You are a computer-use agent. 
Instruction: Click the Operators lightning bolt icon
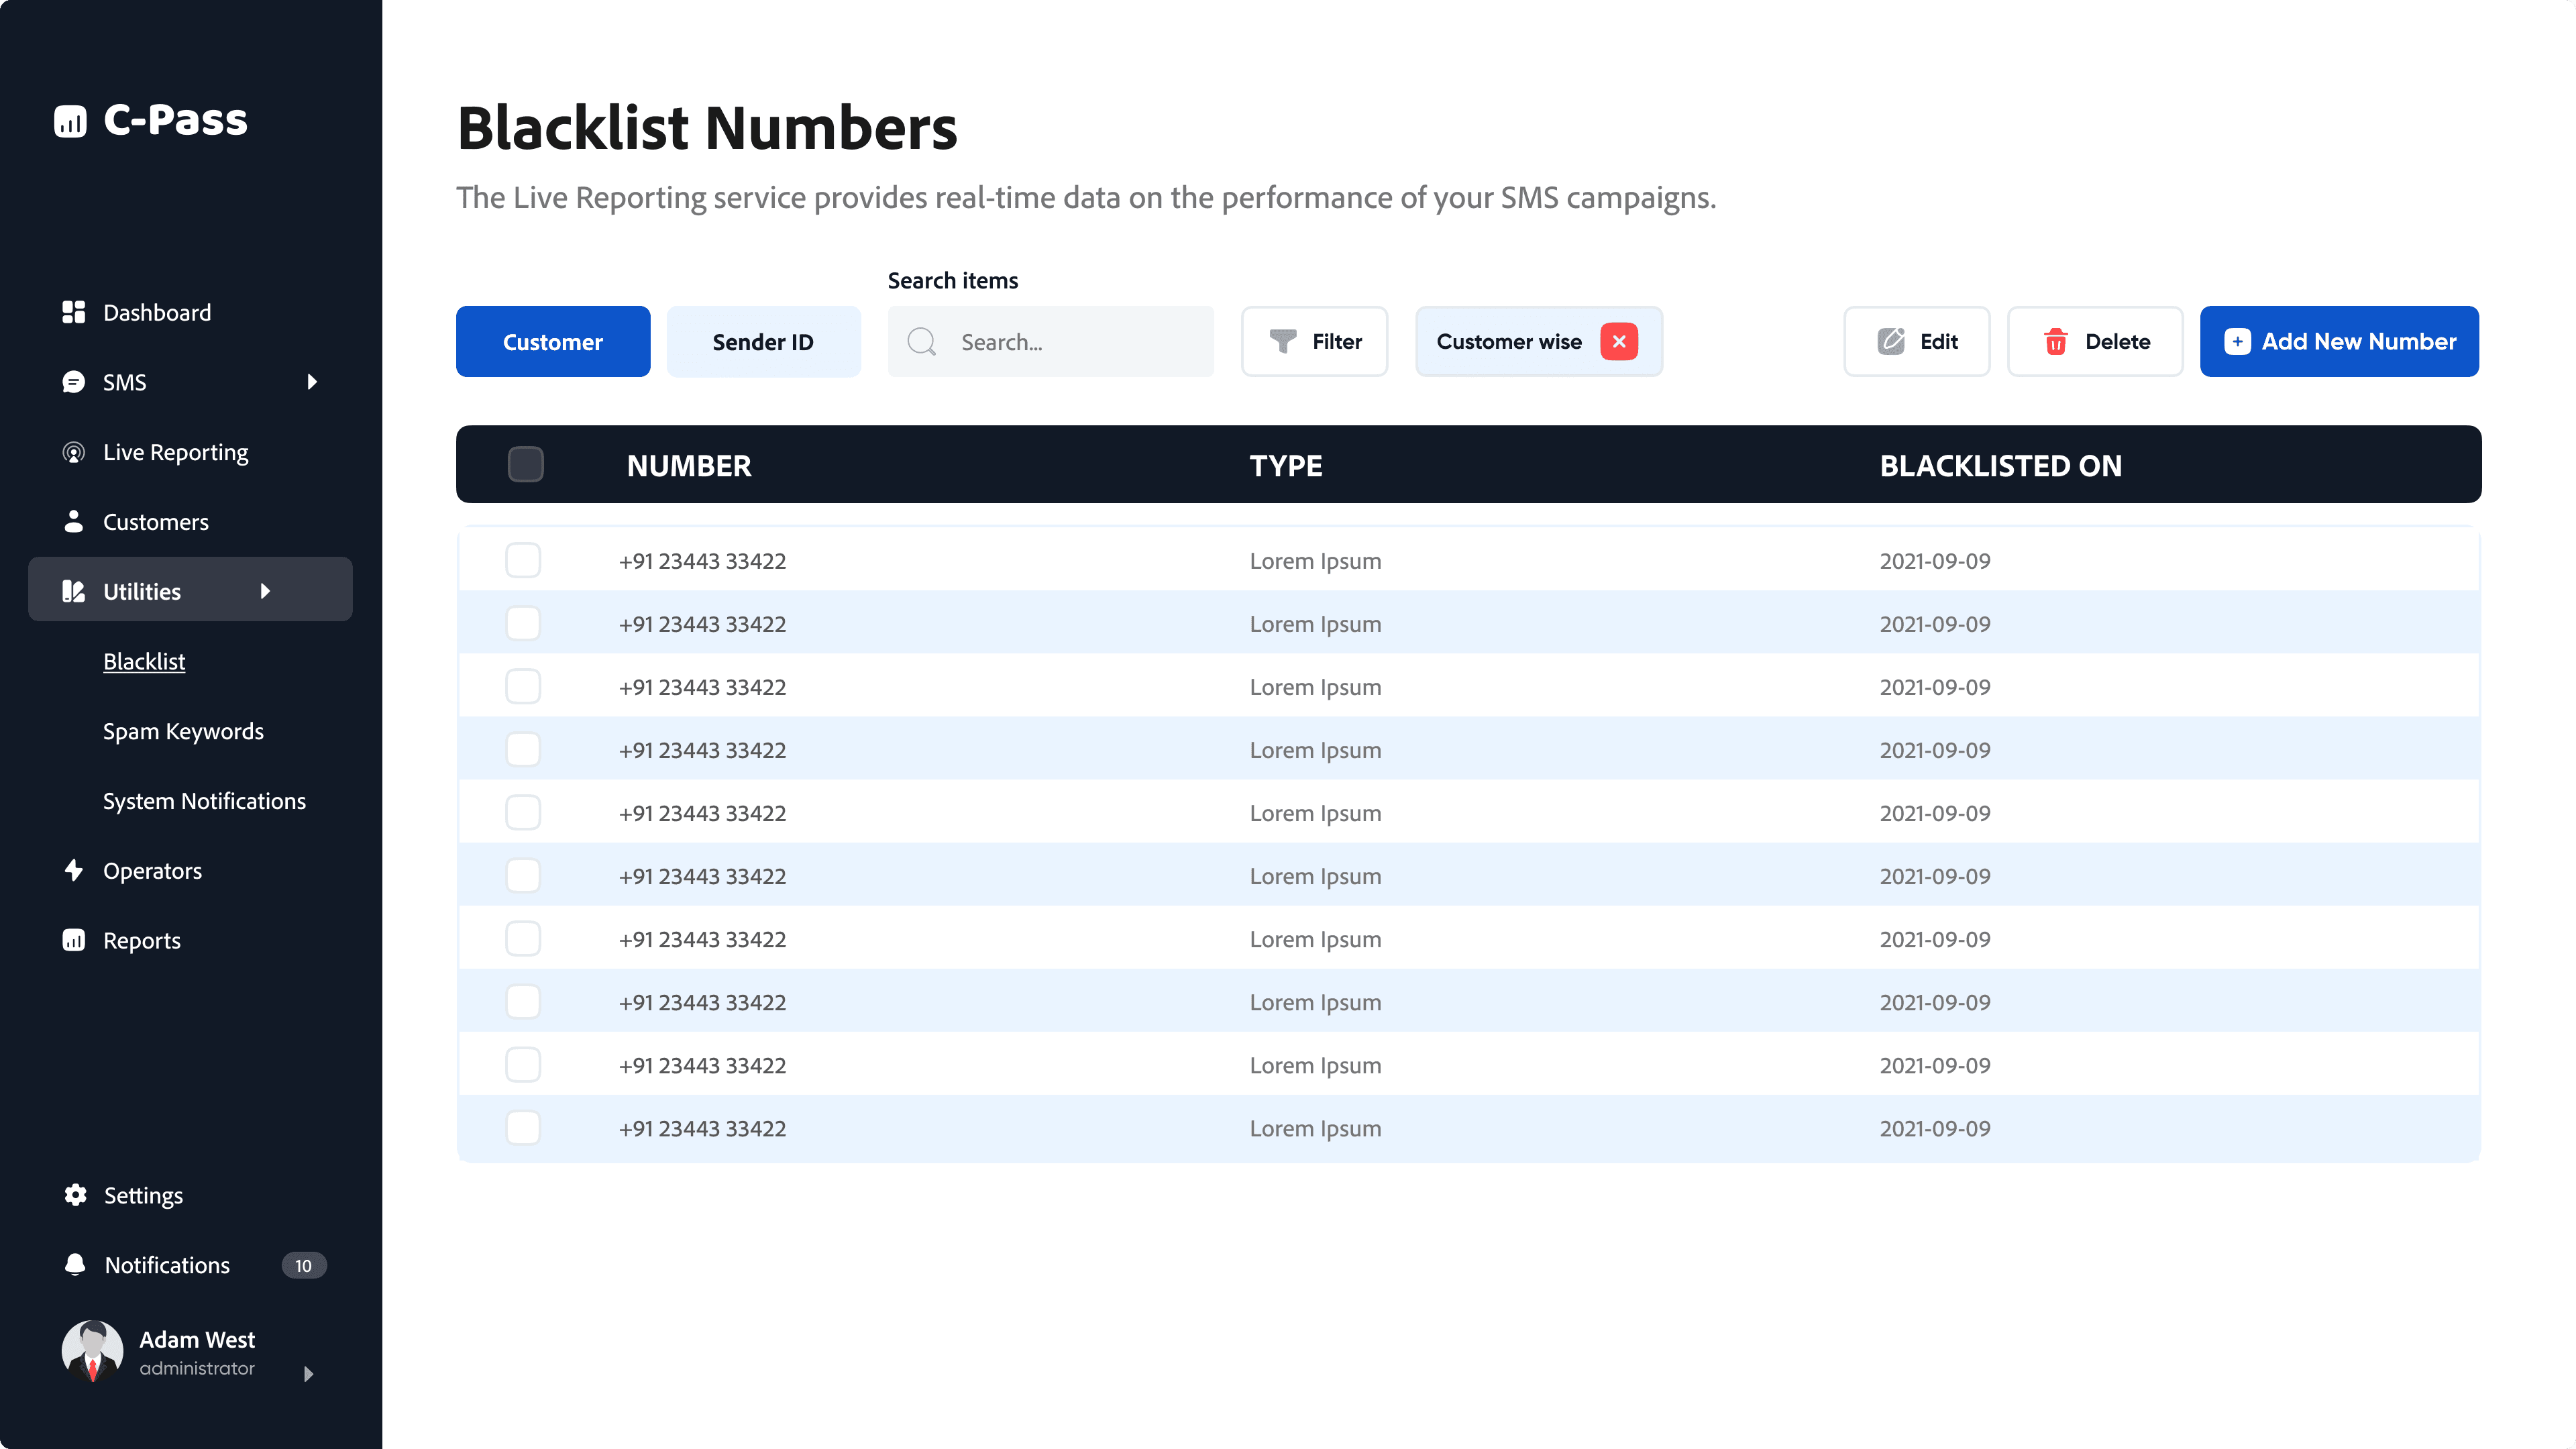(73, 870)
